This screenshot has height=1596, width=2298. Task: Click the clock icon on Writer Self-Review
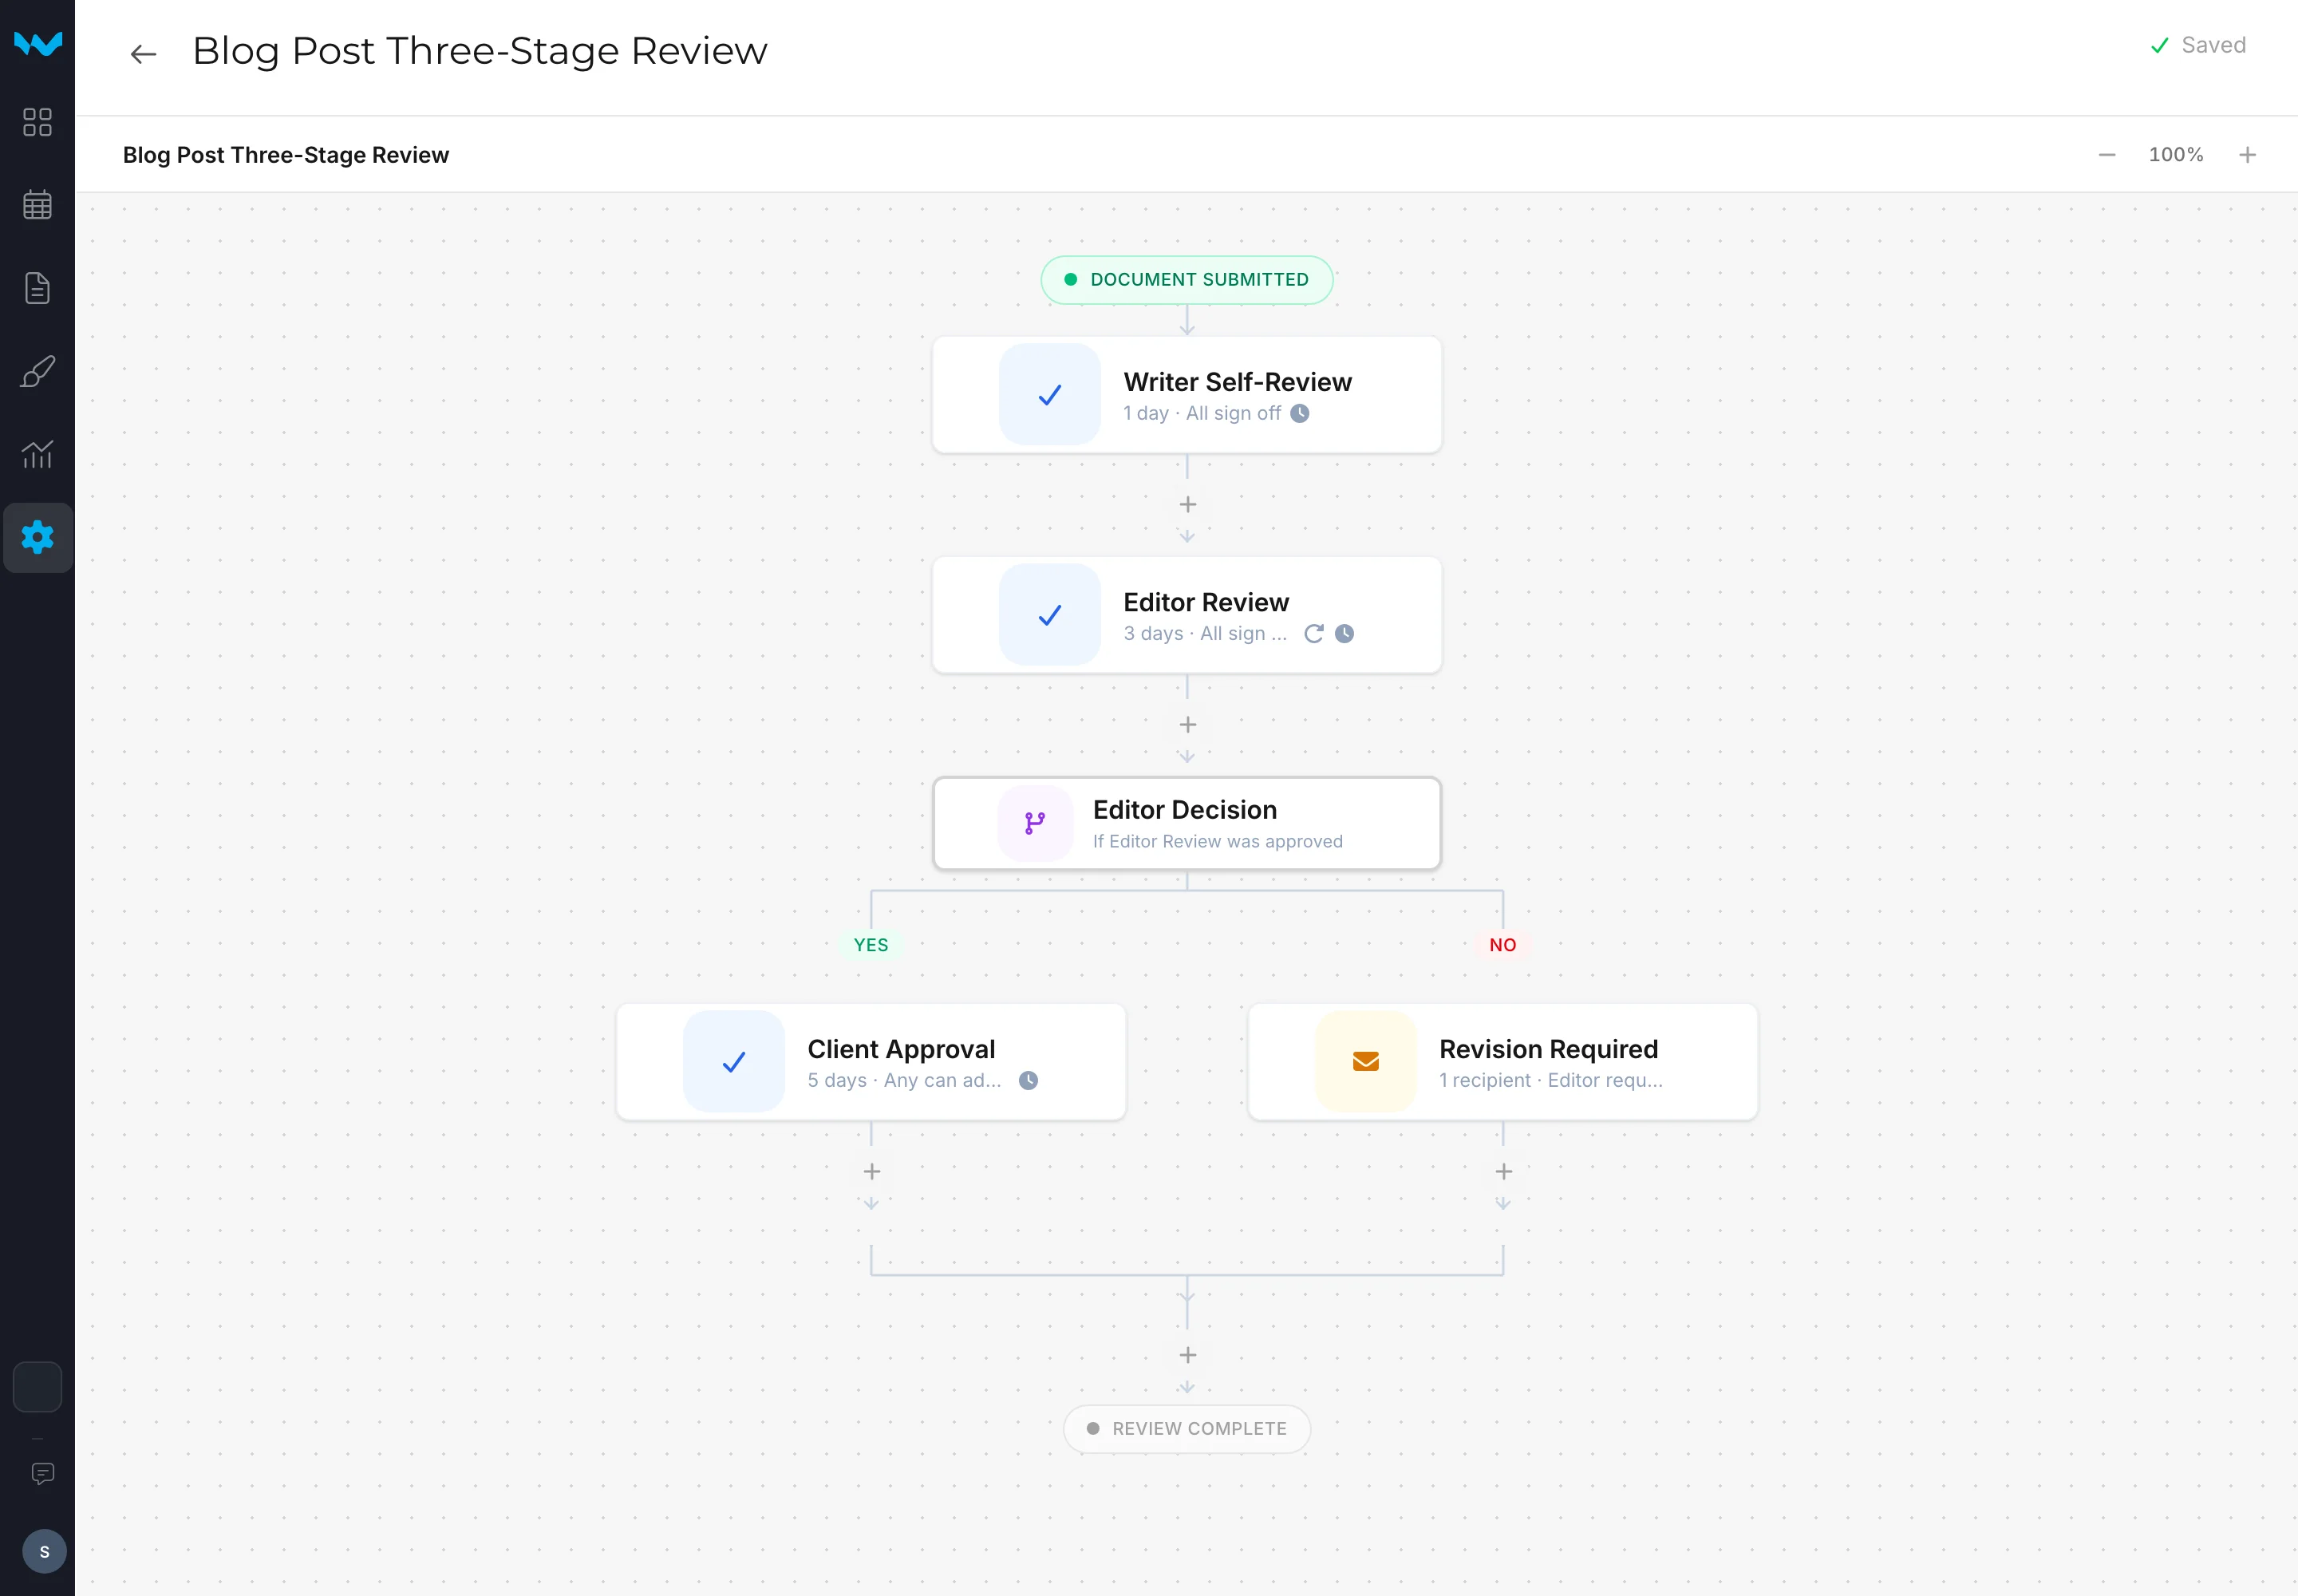pos(1299,413)
